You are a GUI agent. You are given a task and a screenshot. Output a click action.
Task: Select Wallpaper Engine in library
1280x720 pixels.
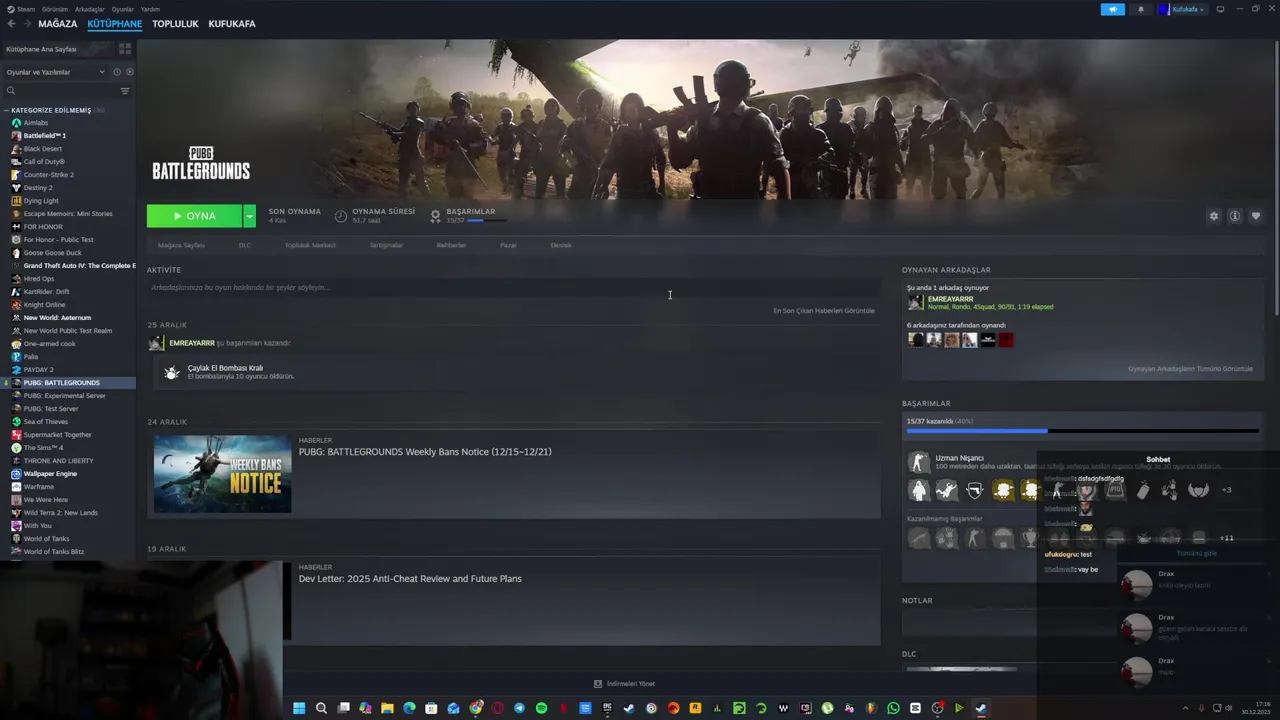click(50, 474)
